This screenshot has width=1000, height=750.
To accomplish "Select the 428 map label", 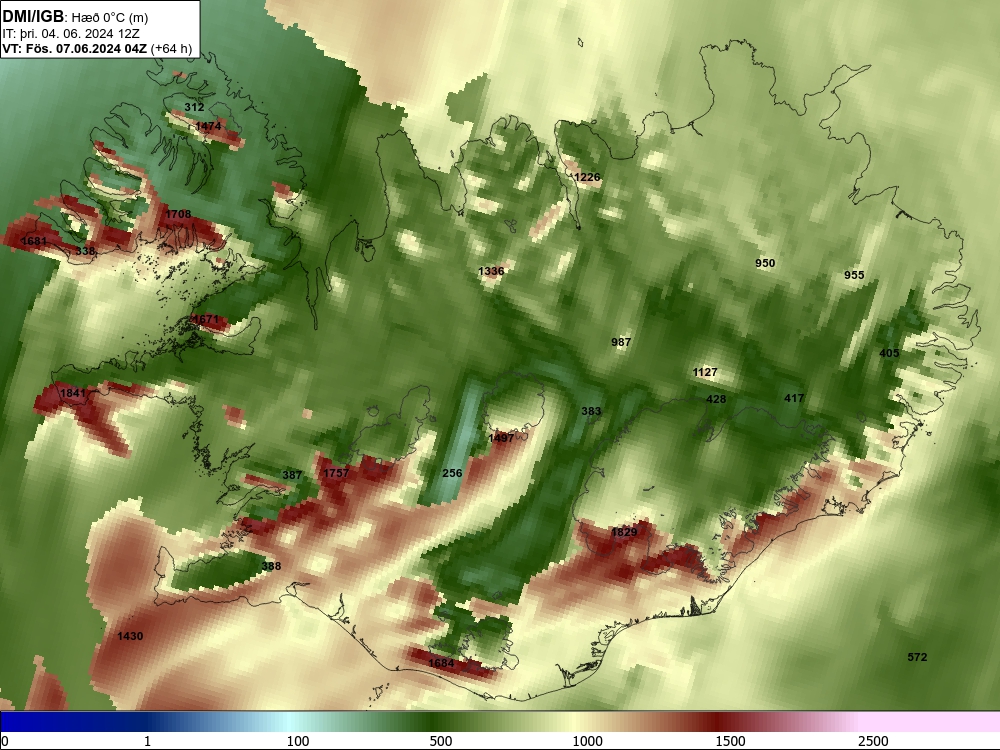I will pyautogui.click(x=716, y=399).
